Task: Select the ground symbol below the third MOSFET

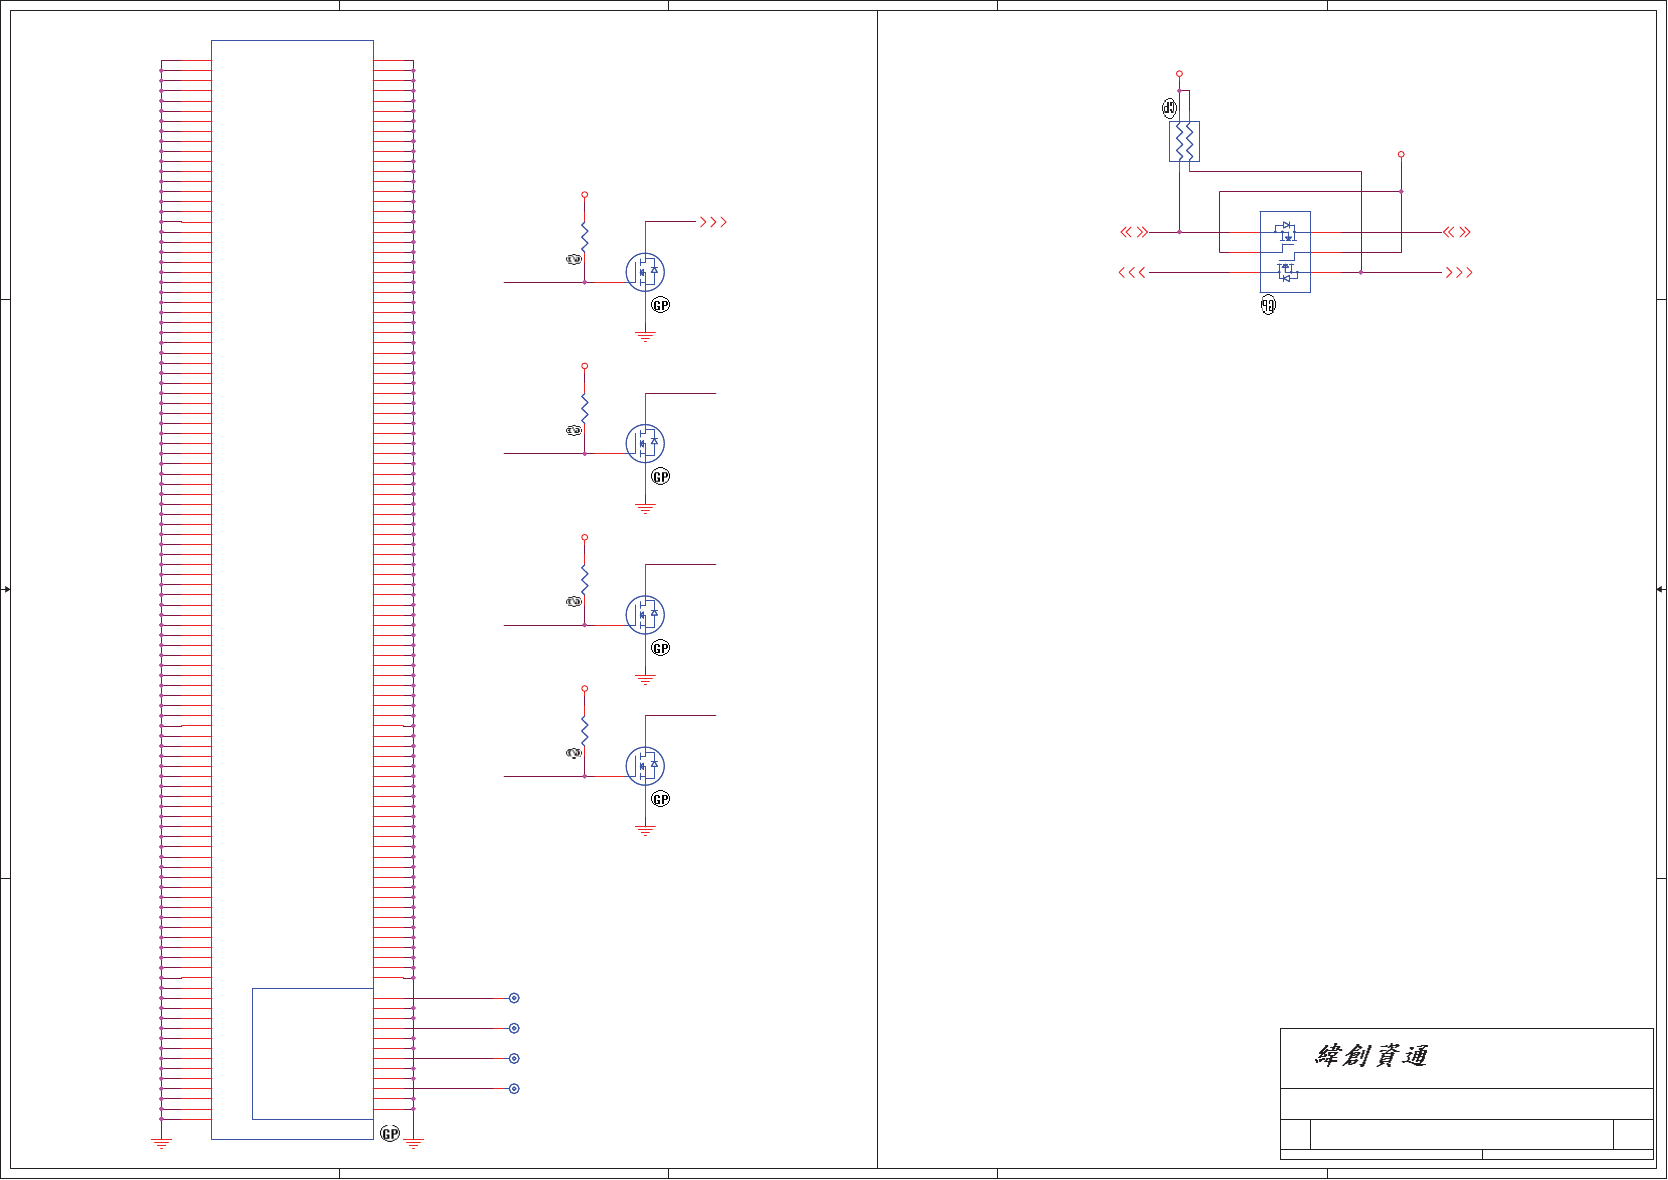Action: (646, 680)
